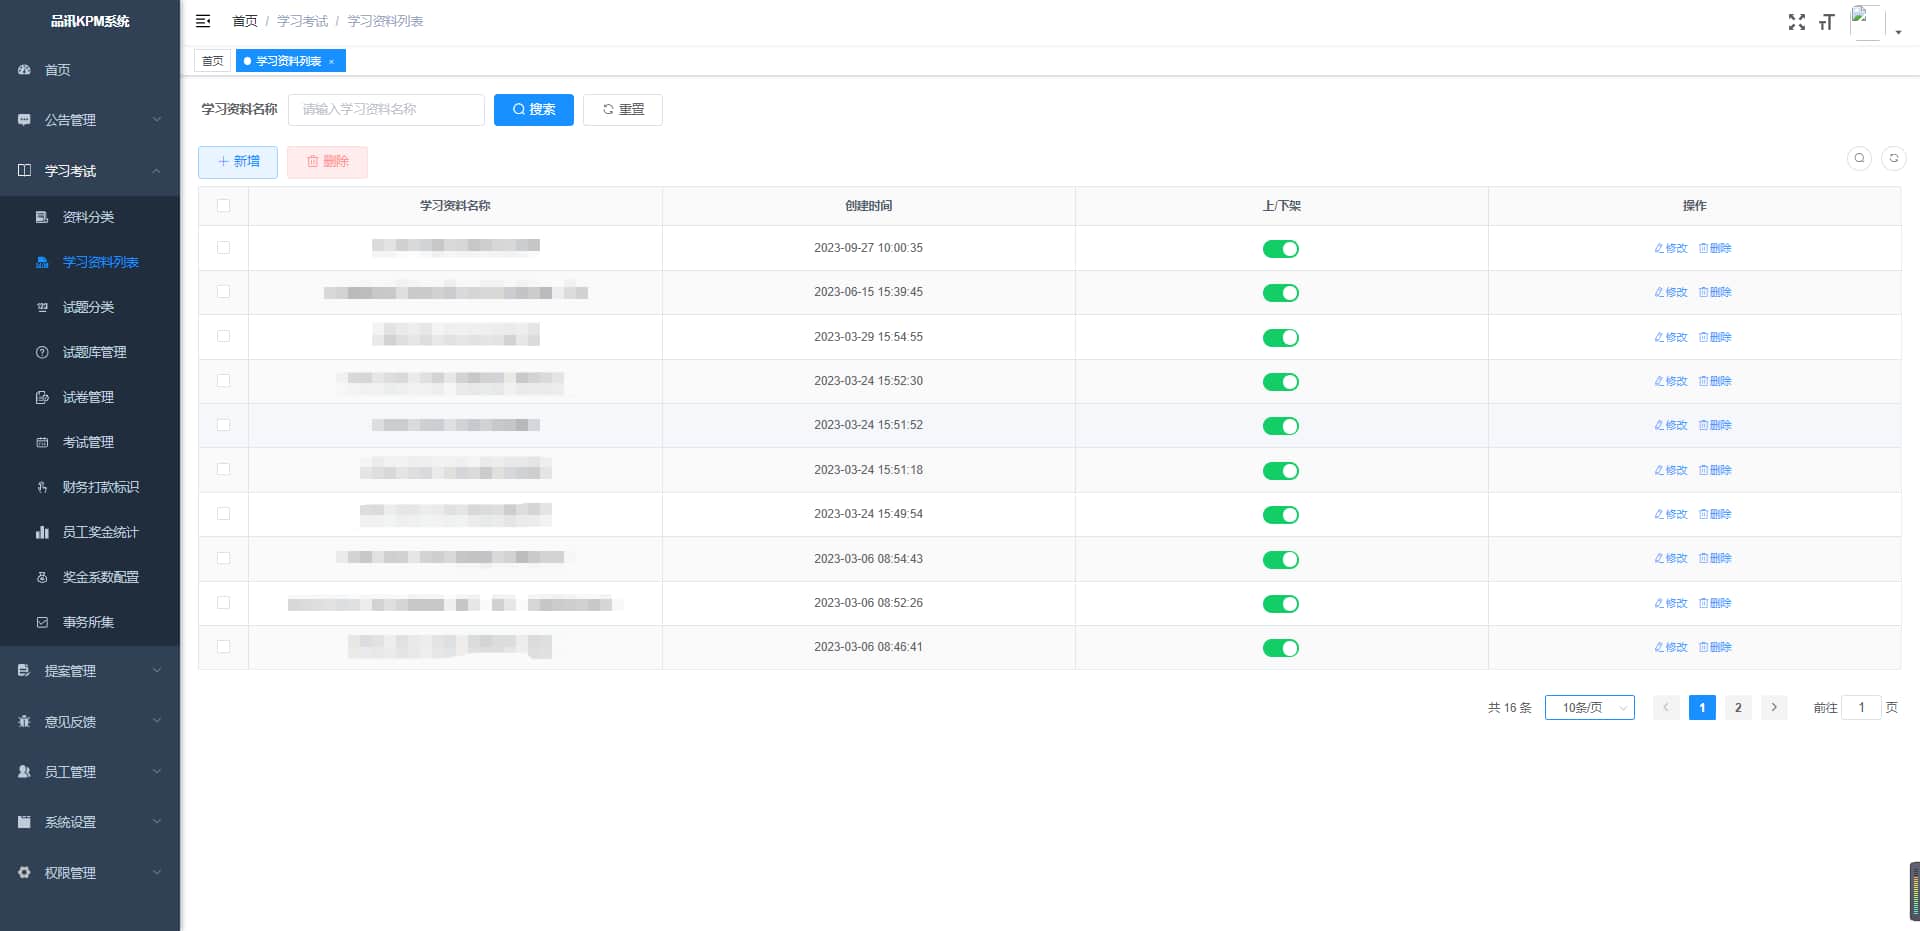
Task: Click the 搜索 button
Action: coord(534,110)
